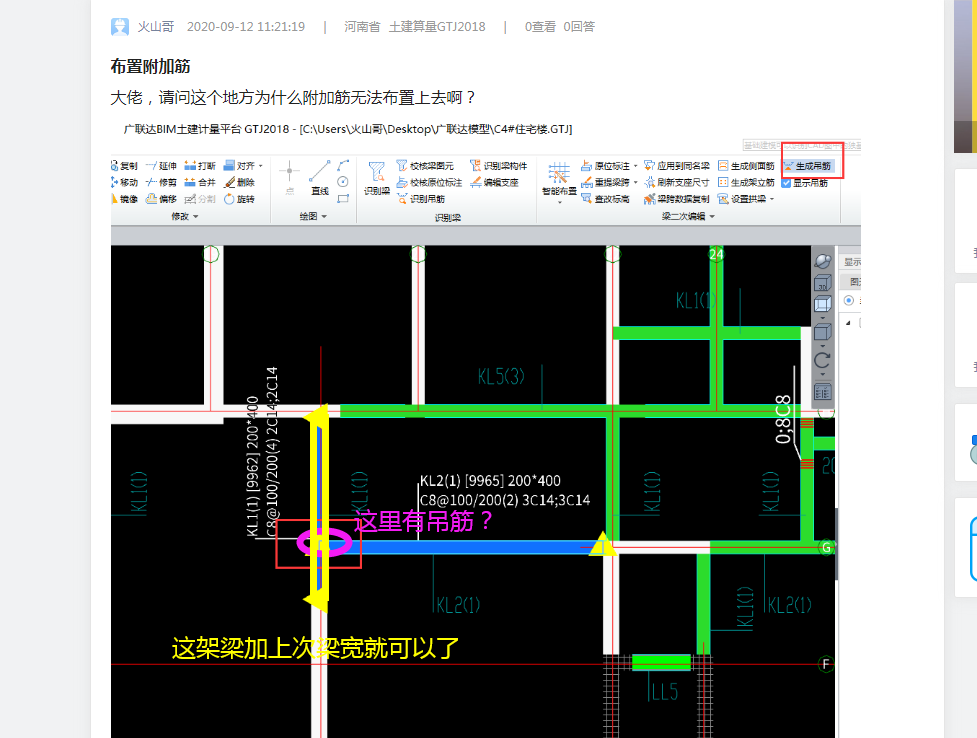Image resolution: width=977 pixels, height=738 pixels.
Task: Choose the 偏移 (offset) tool
Action: point(161,199)
